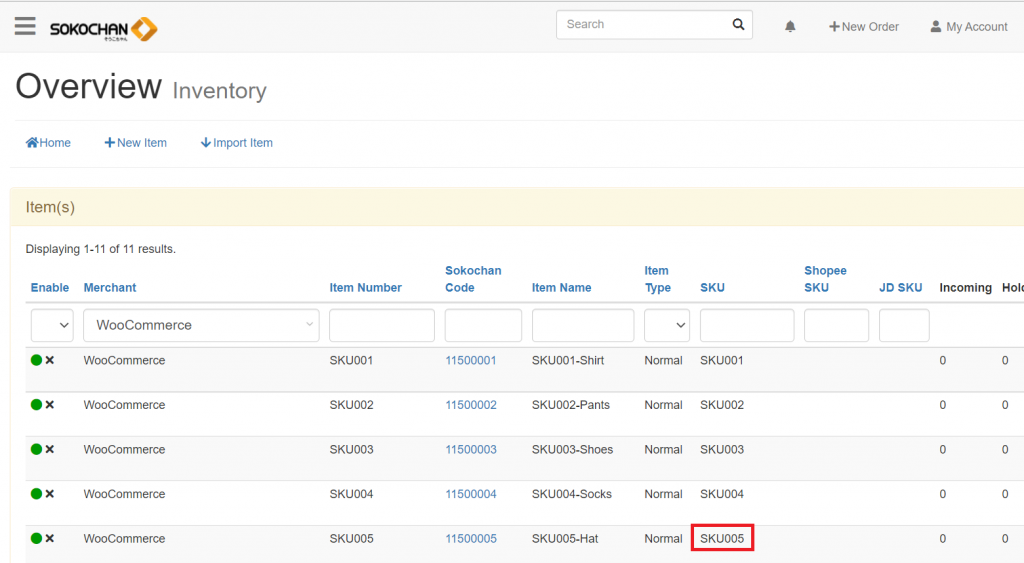Screen dimensions: 1024x563
Task: Click X icon in SKU002 row
Action: 50,404
